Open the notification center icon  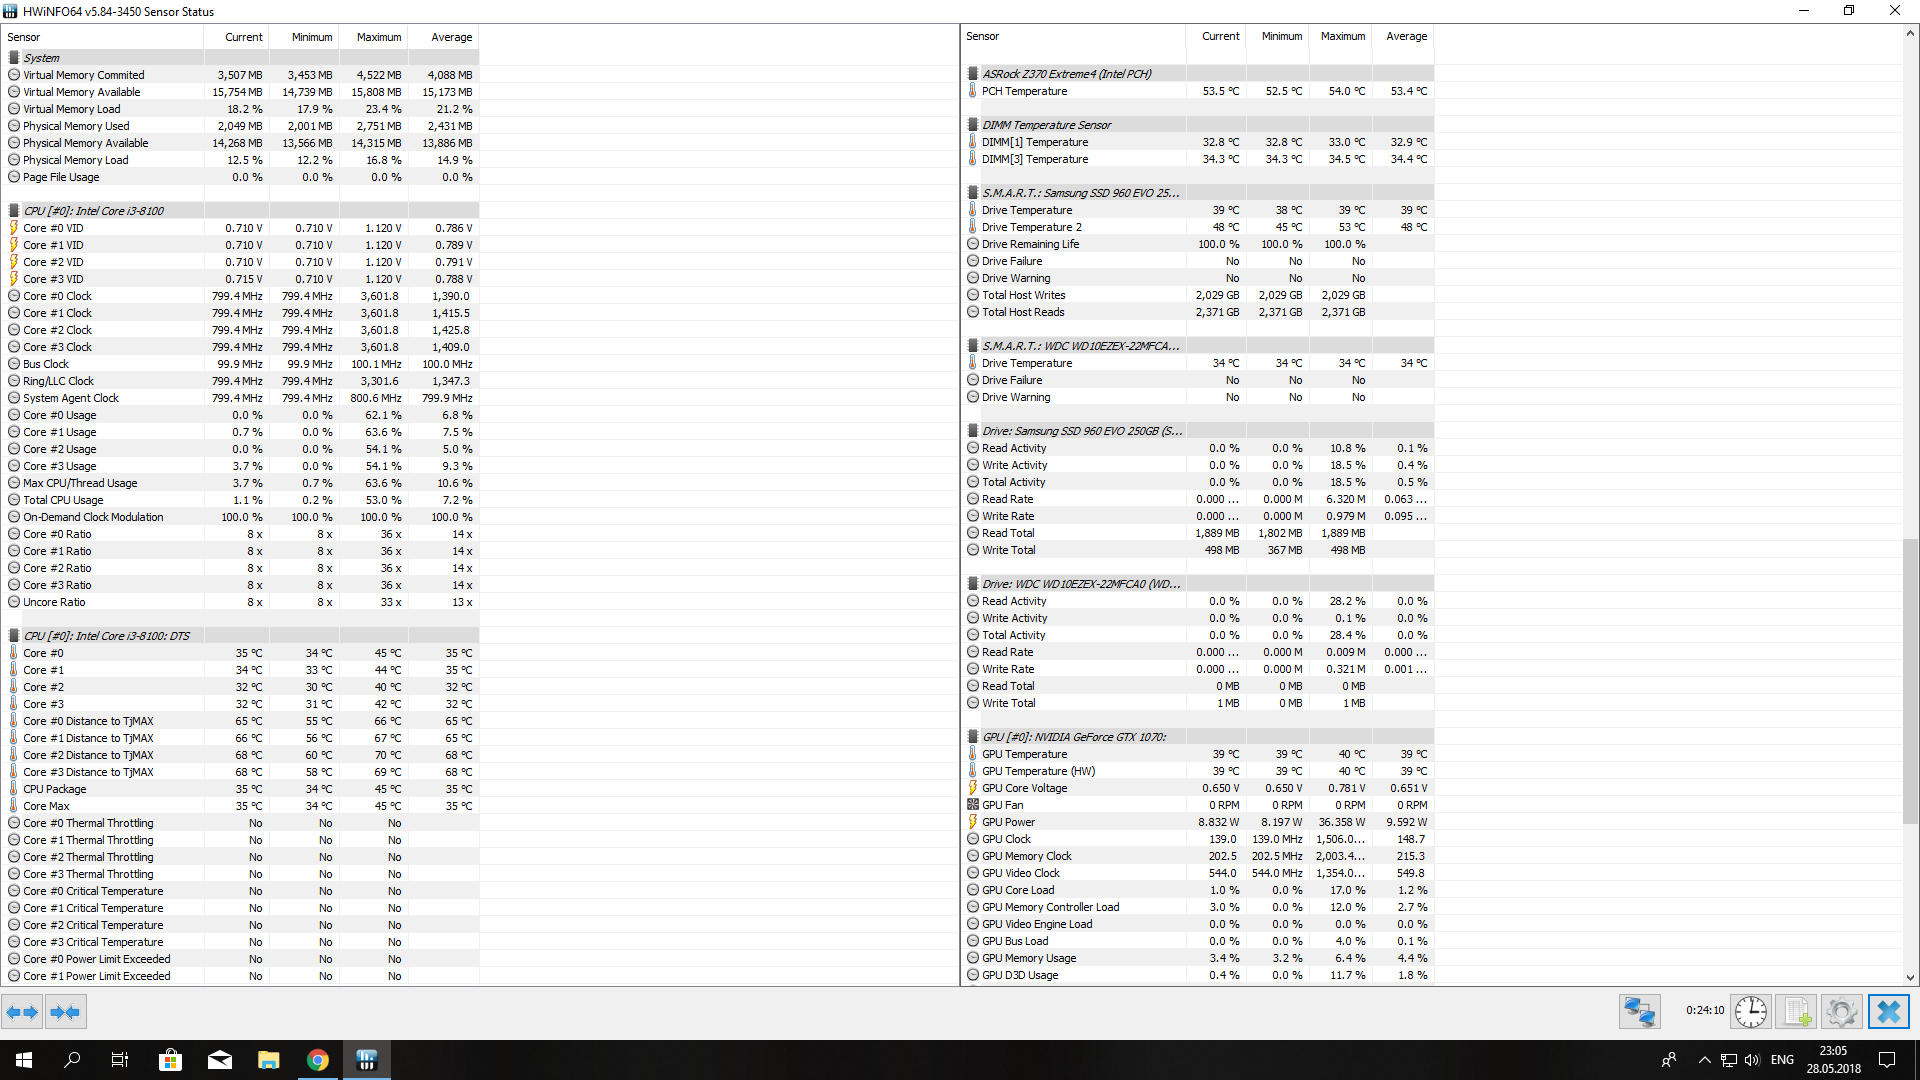click(1887, 1060)
